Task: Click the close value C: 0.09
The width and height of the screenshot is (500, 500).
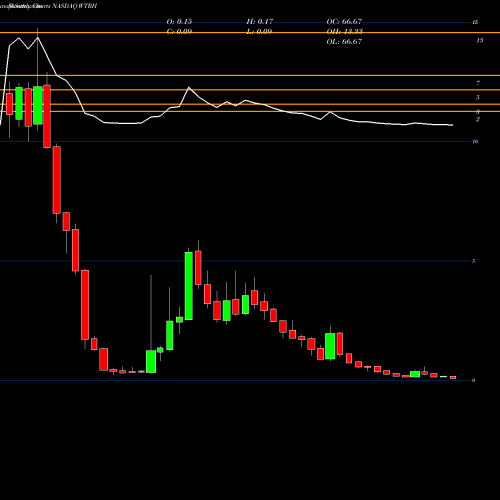Action: coord(179,31)
